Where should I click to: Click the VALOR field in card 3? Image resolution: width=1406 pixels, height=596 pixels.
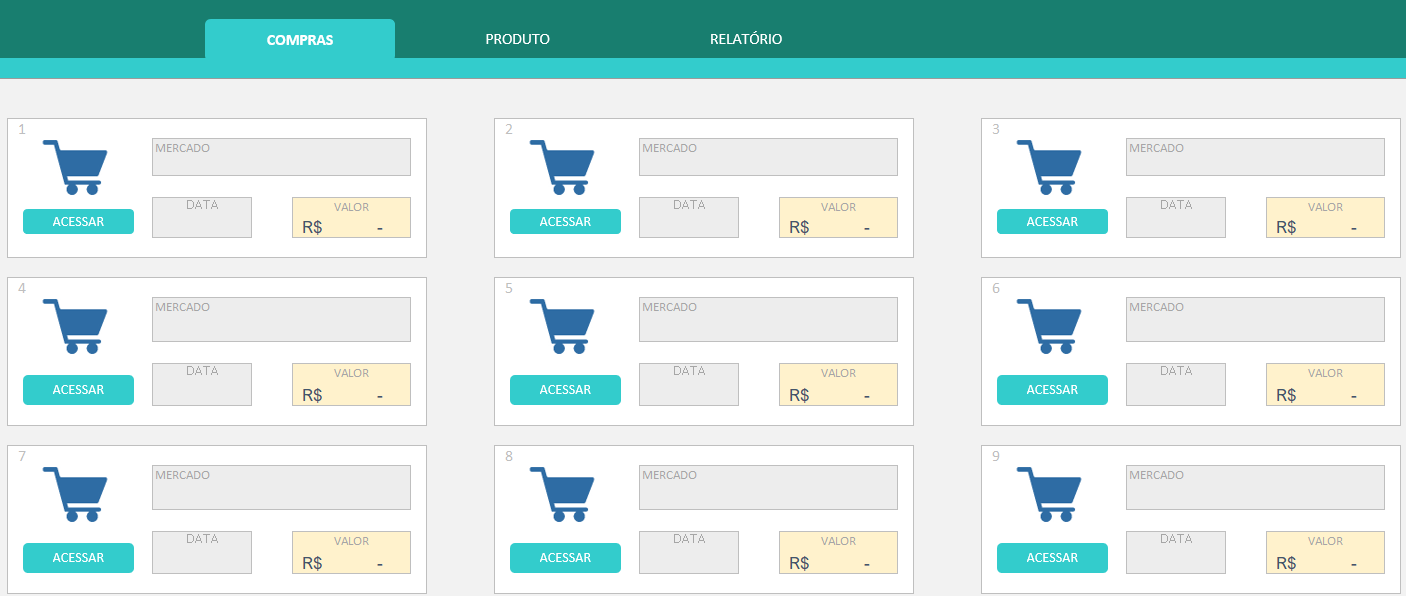point(1325,218)
